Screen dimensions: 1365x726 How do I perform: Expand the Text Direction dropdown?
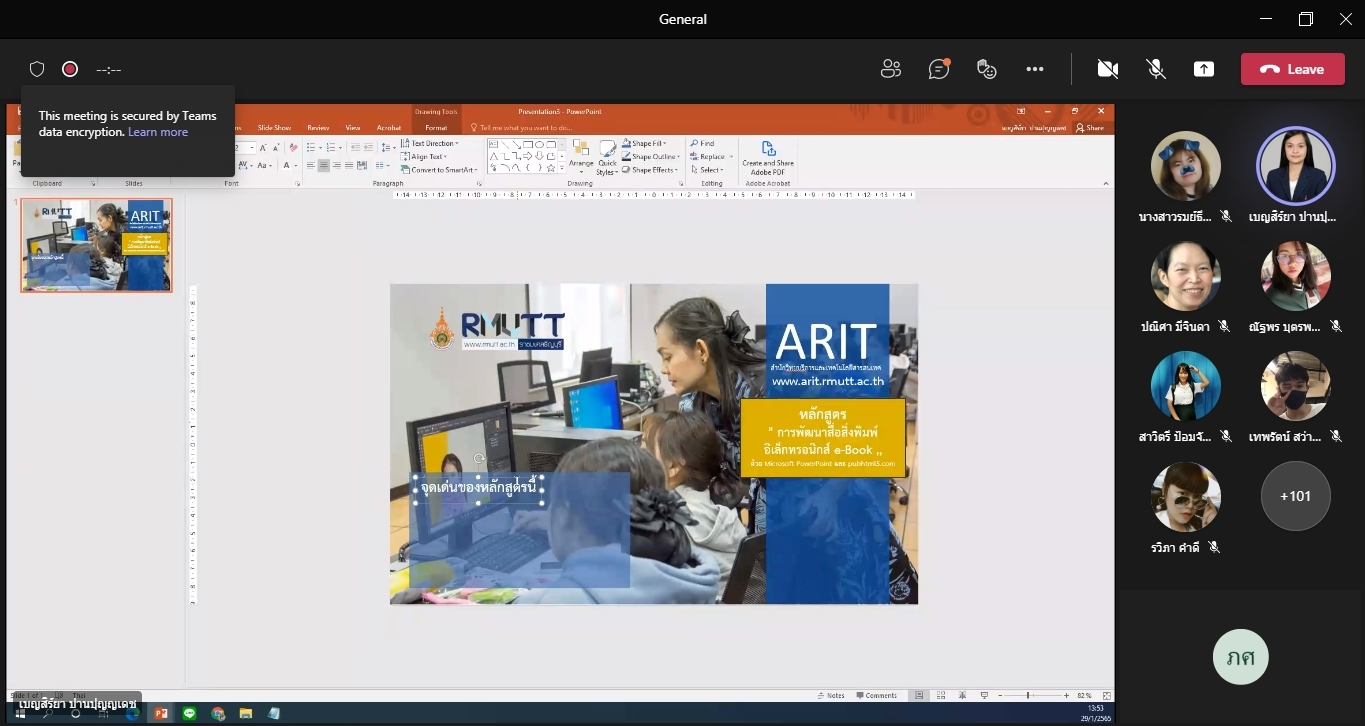[x=430, y=143]
